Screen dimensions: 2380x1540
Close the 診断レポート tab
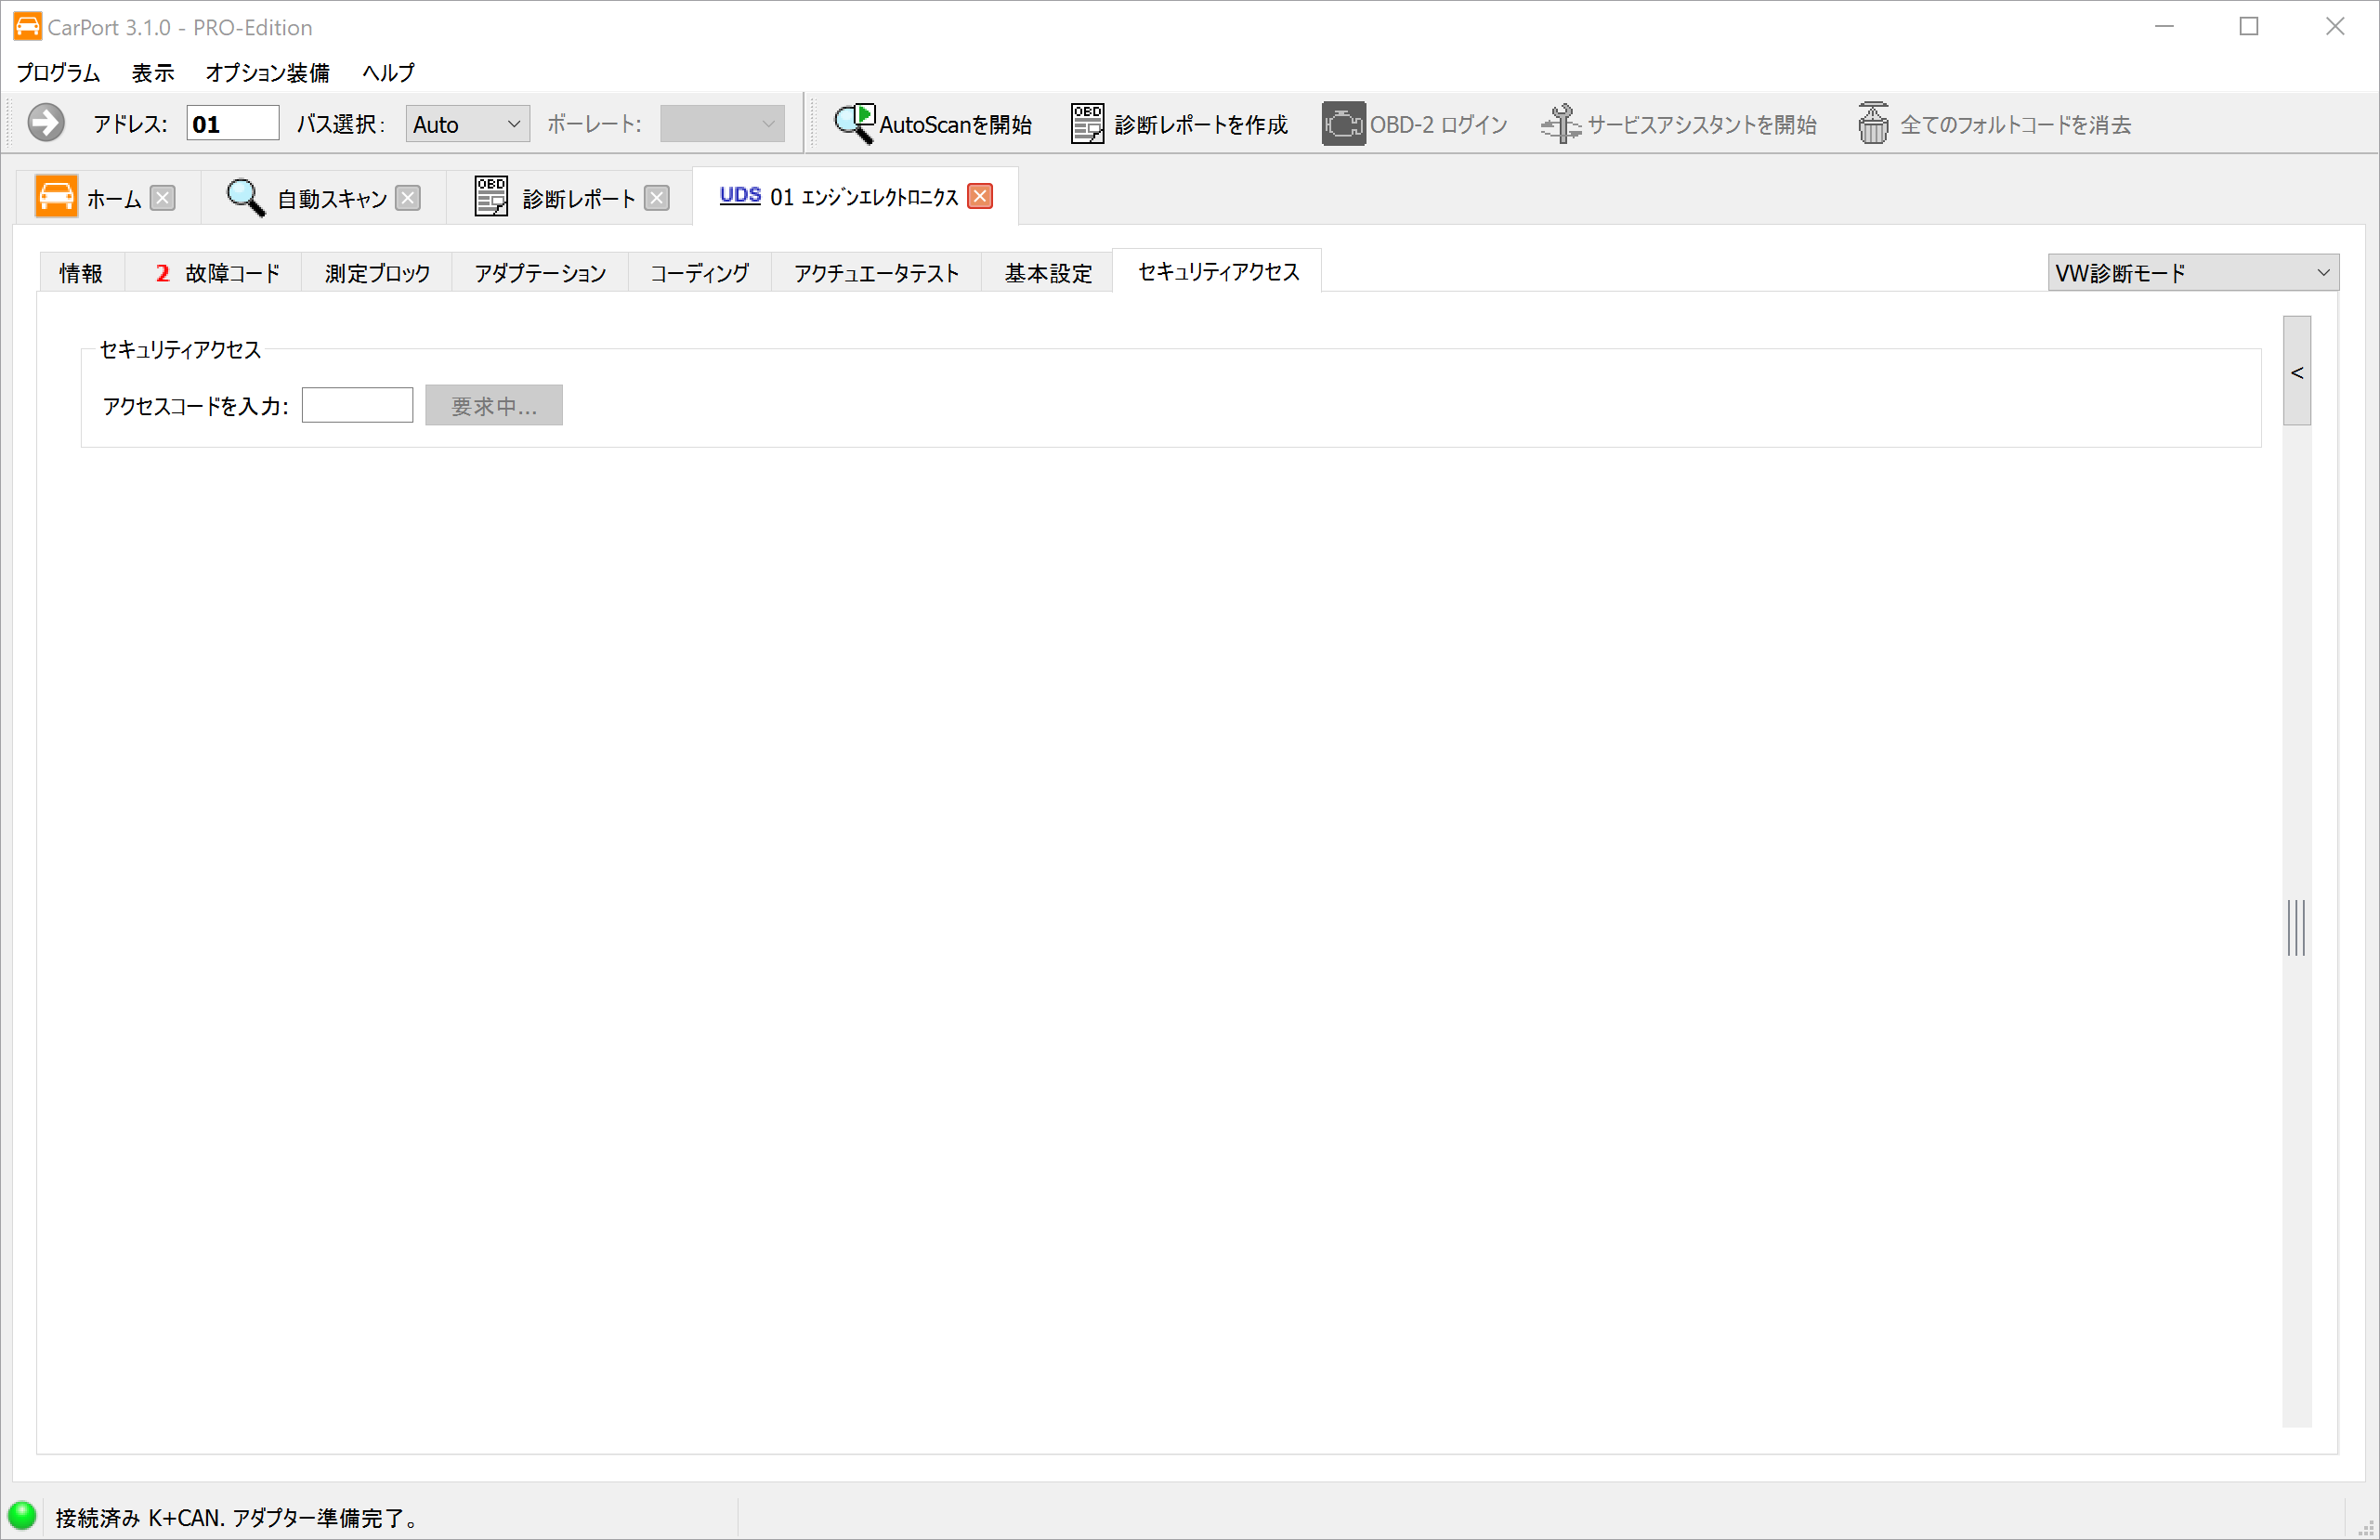(656, 198)
